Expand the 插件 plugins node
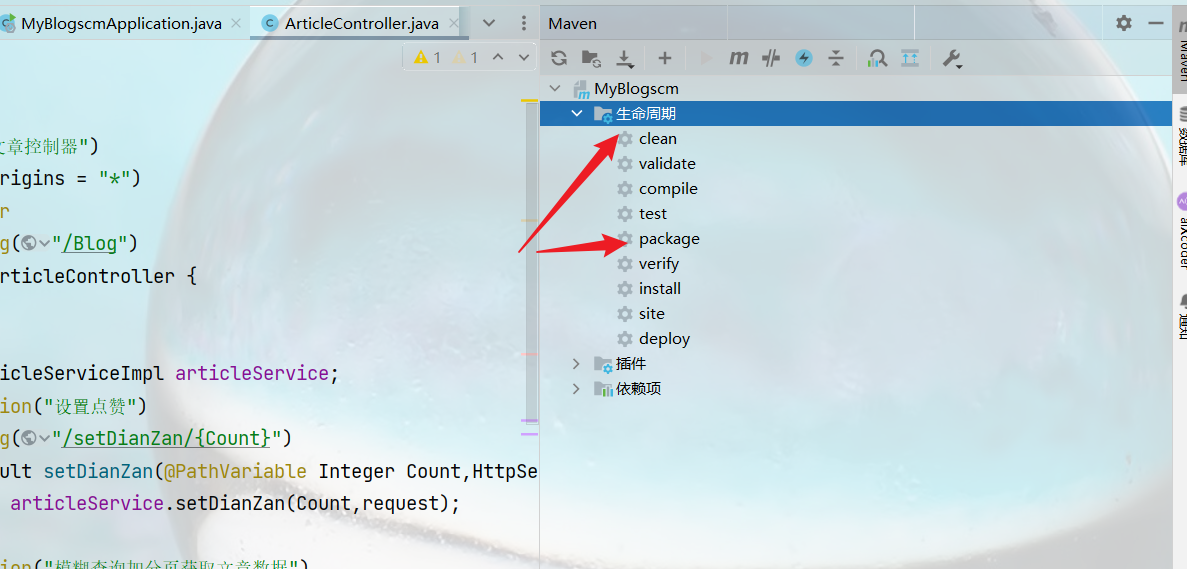The height and width of the screenshot is (569, 1187). [x=576, y=364]
